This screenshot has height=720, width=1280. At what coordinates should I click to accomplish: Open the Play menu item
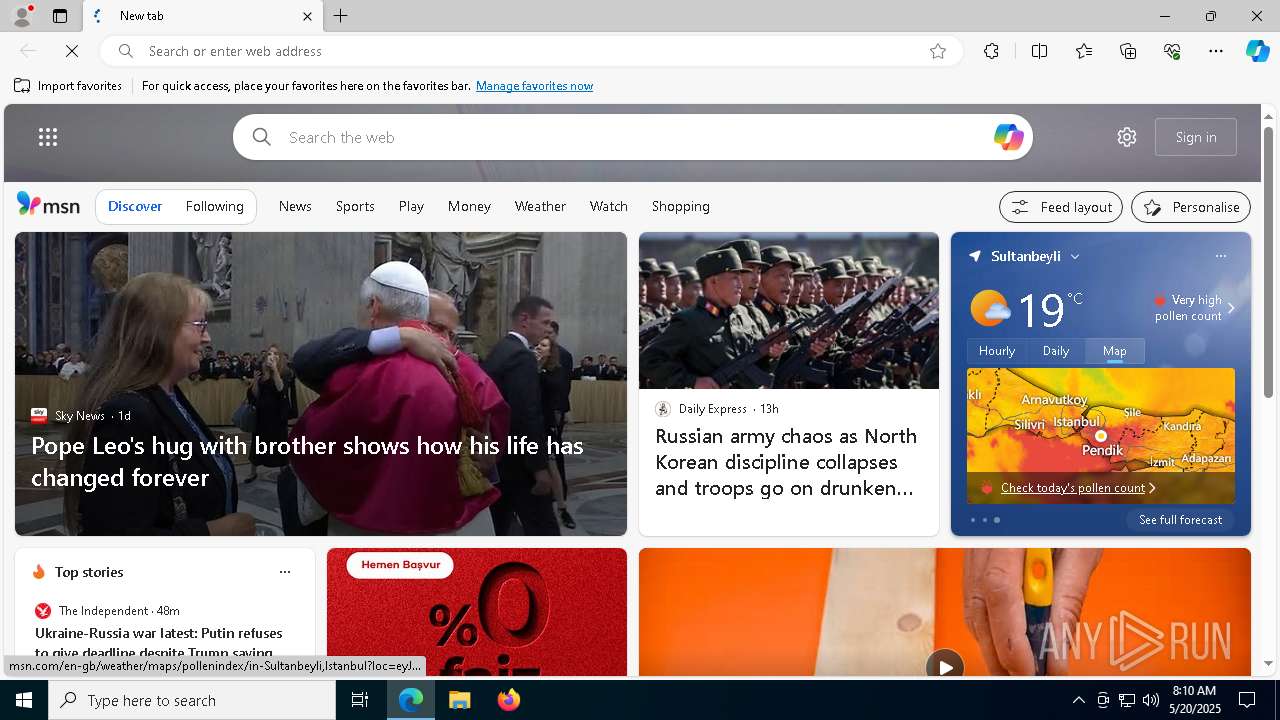pyautogui.click(x=411, y=206)
